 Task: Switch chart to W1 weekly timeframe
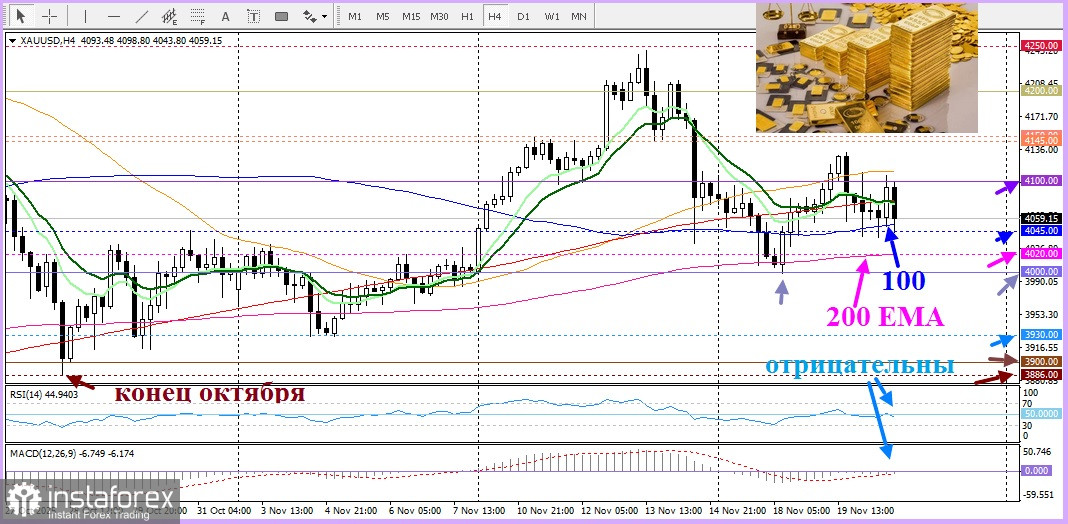tap(552, 16)
